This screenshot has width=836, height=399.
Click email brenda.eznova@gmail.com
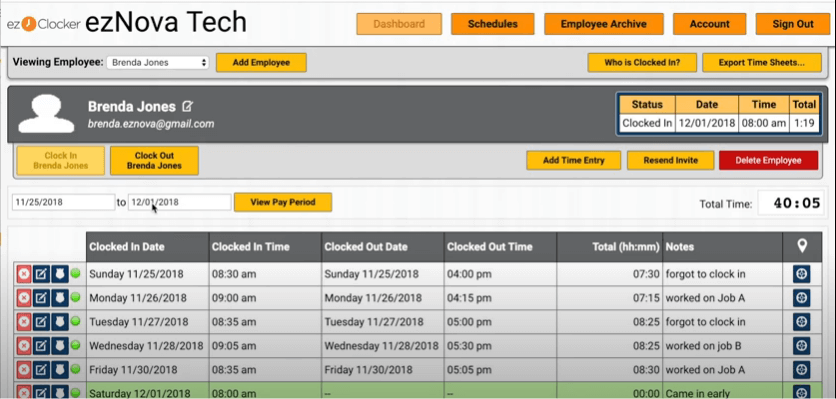(151, 124)
